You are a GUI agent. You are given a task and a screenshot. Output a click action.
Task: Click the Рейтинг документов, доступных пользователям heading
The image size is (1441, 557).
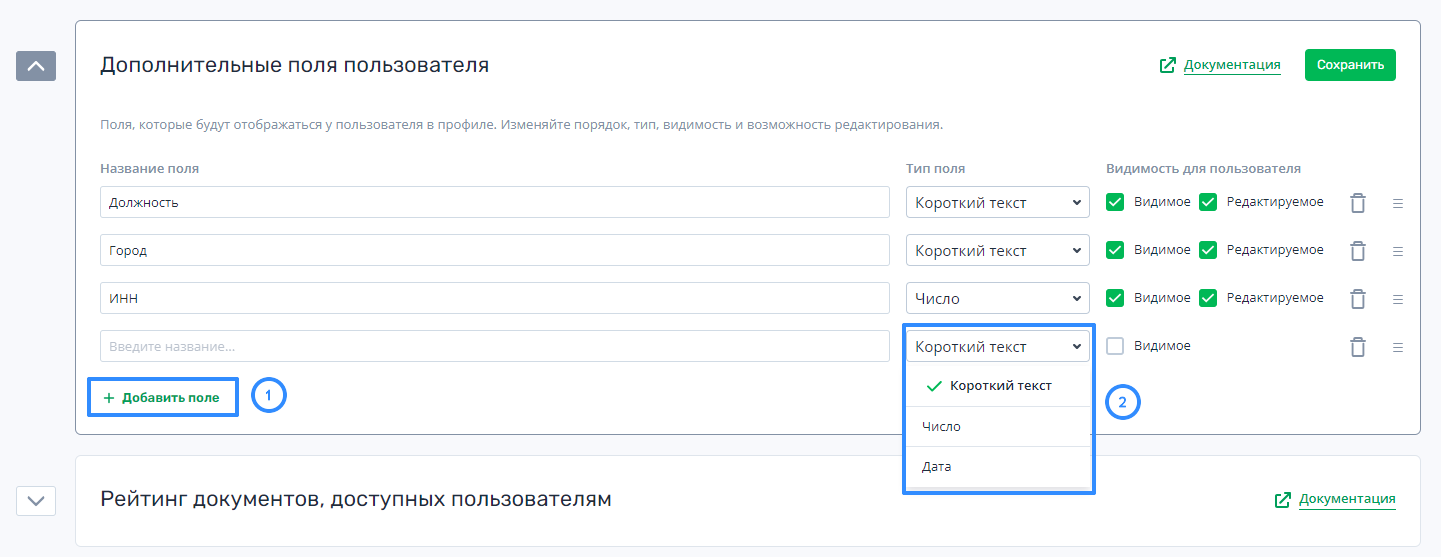click(x=356, y=498)
